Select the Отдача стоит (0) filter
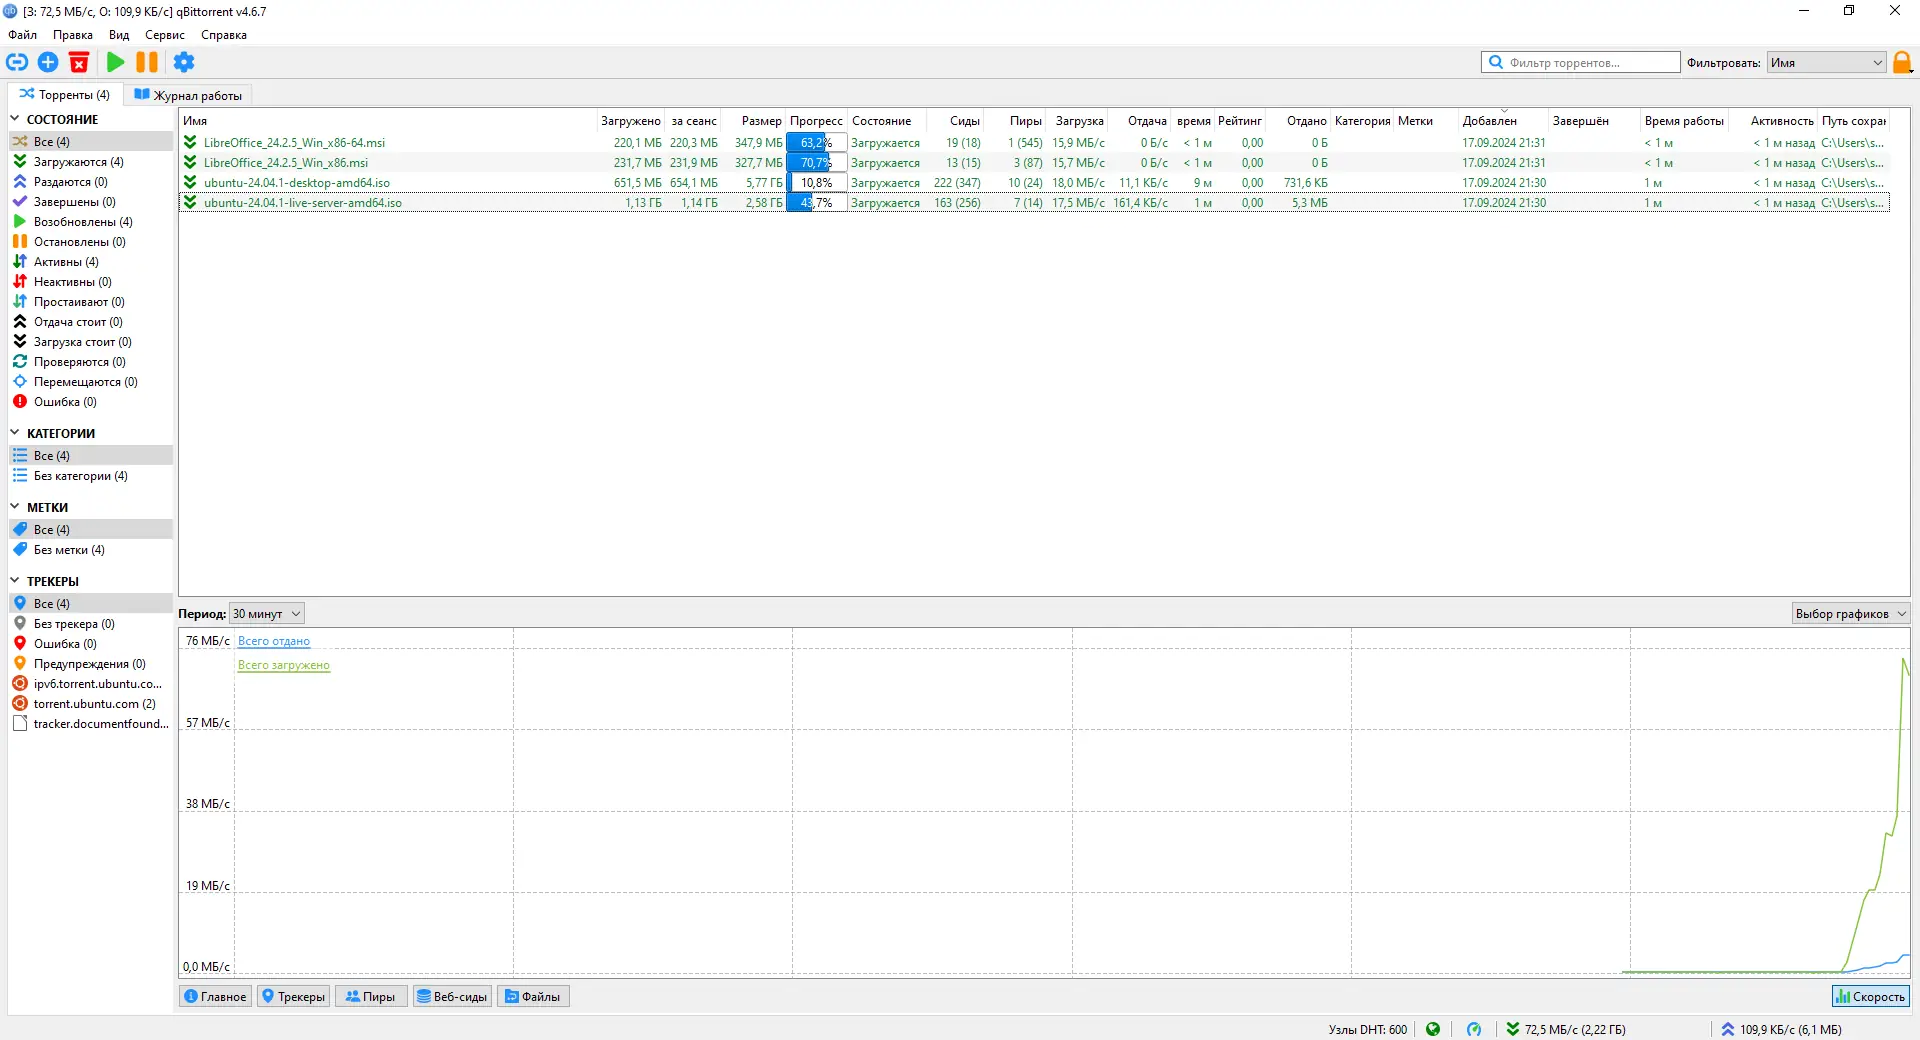1920x1040 pixels. click(91, 322)
